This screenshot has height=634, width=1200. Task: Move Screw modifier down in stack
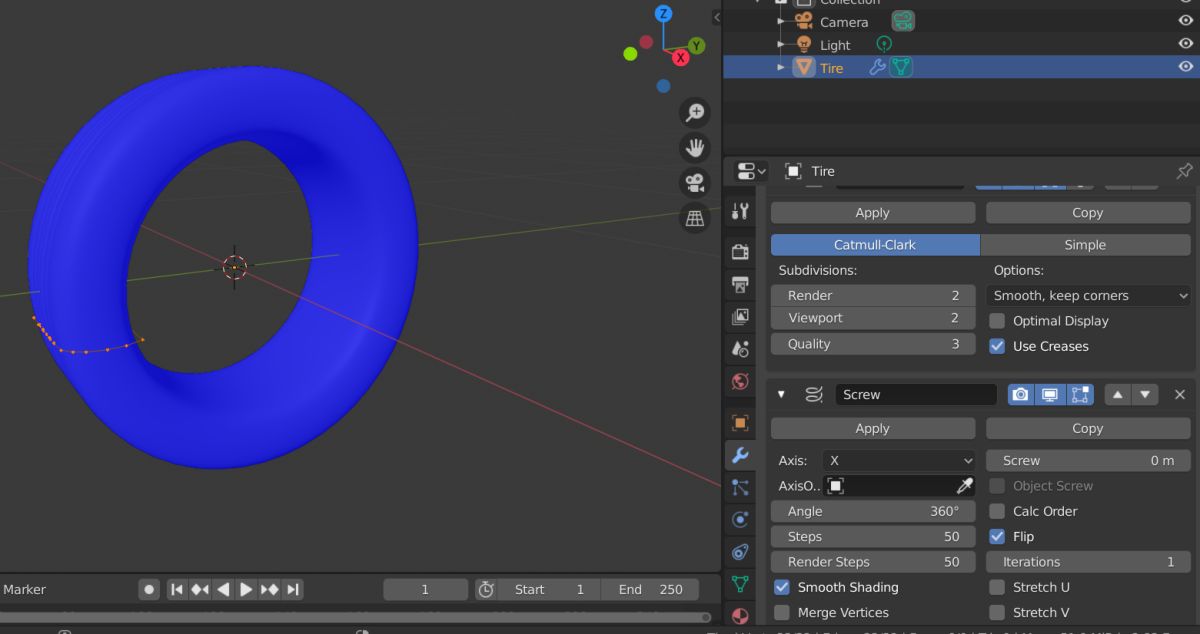pyautogui.click(x=1145, y=395)
